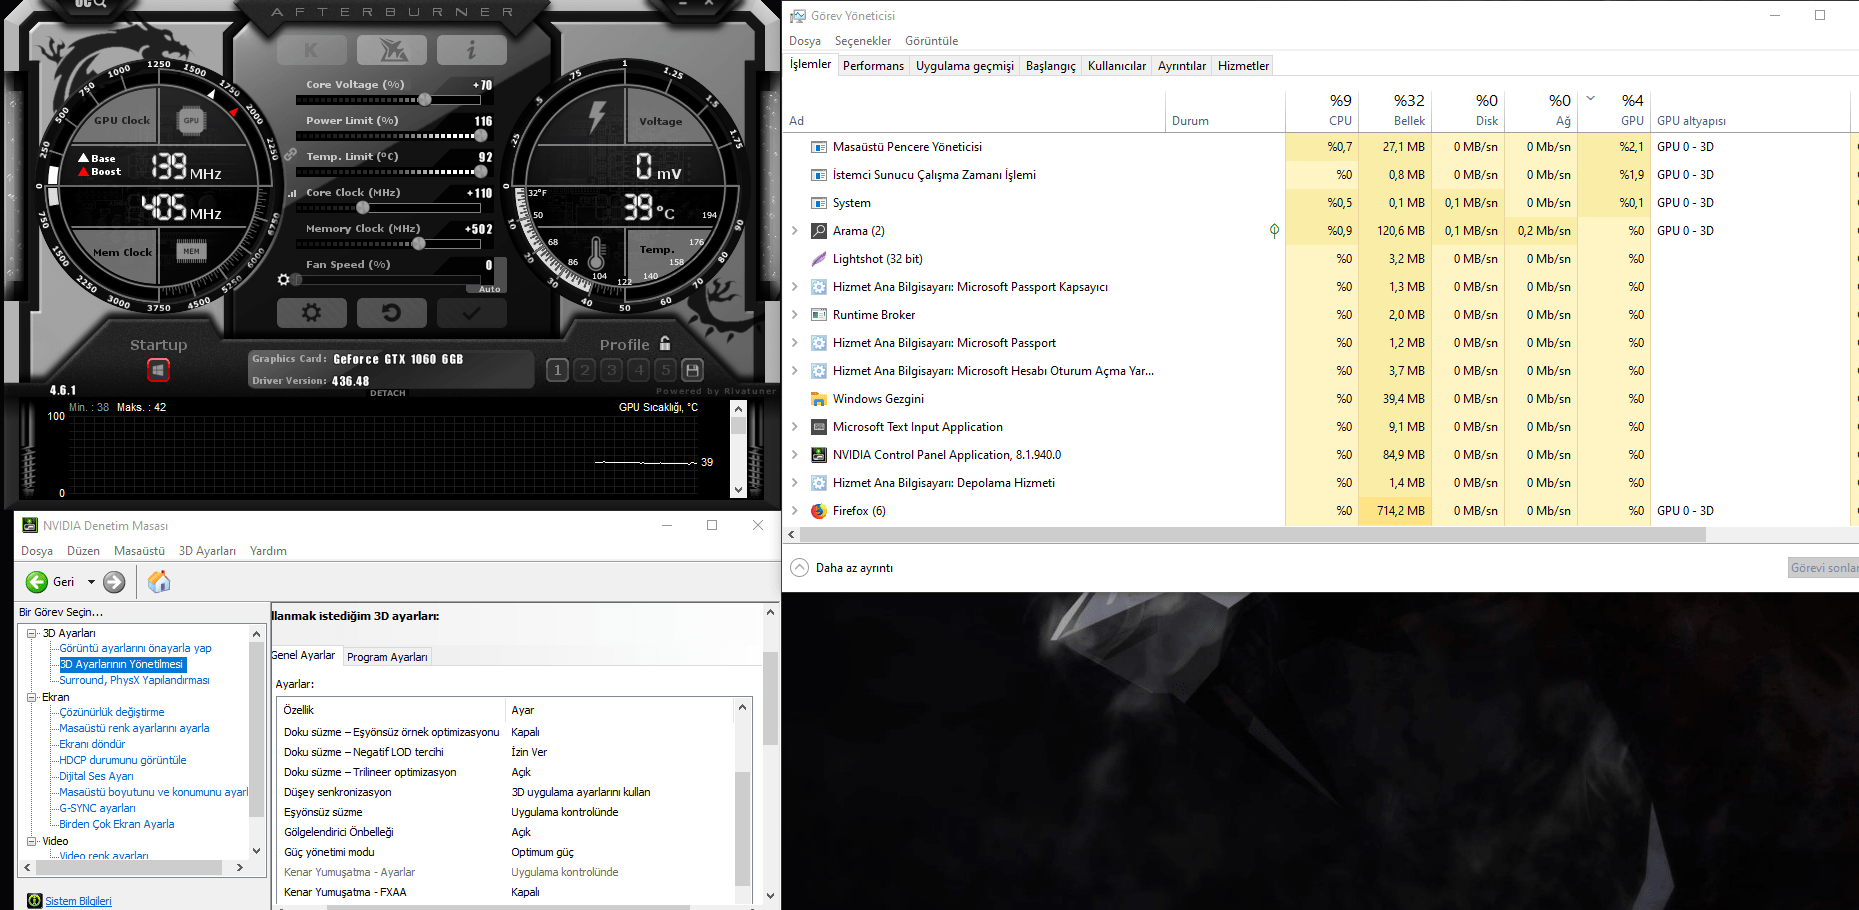
Task: Click the Sistem Bilgileri info icon
Action: click(x=35, y=901)
